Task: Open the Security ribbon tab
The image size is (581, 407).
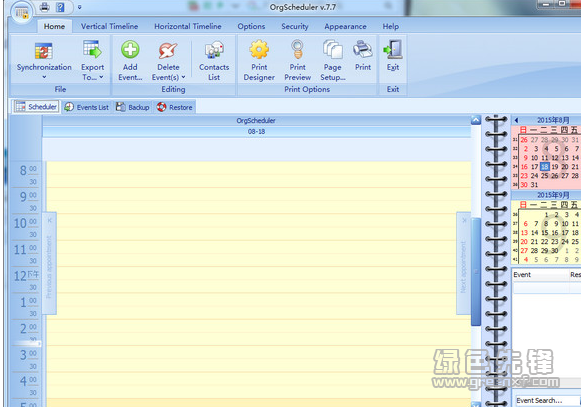Action: tap(295, 26)
